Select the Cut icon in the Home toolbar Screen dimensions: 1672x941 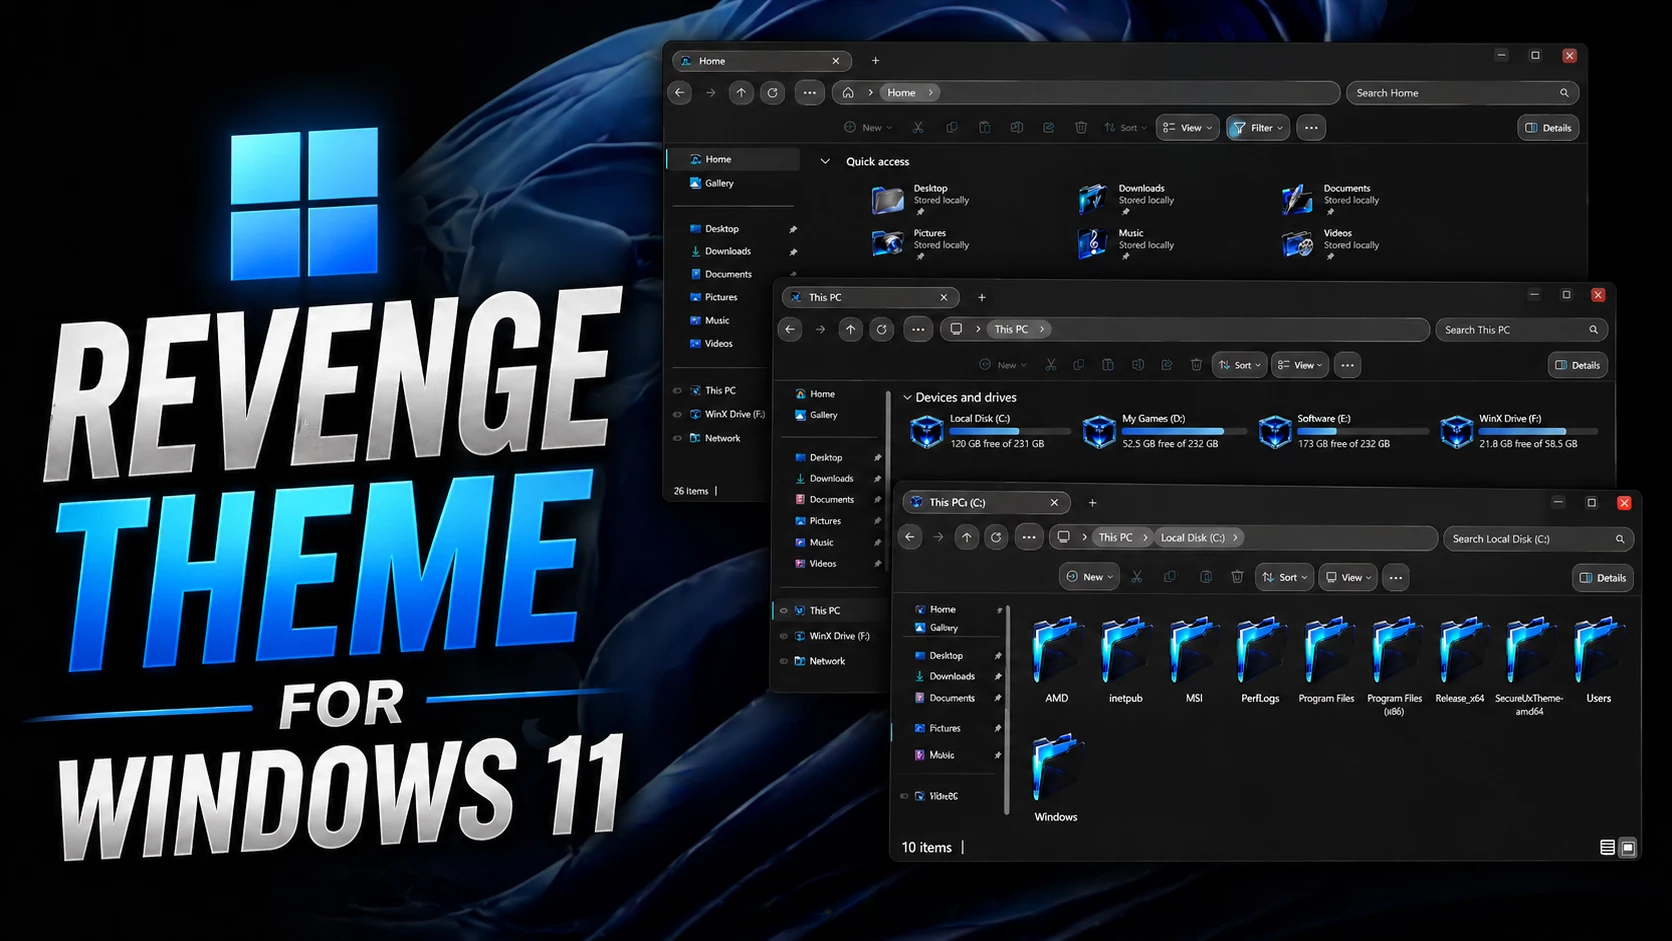tap(918, 127)
